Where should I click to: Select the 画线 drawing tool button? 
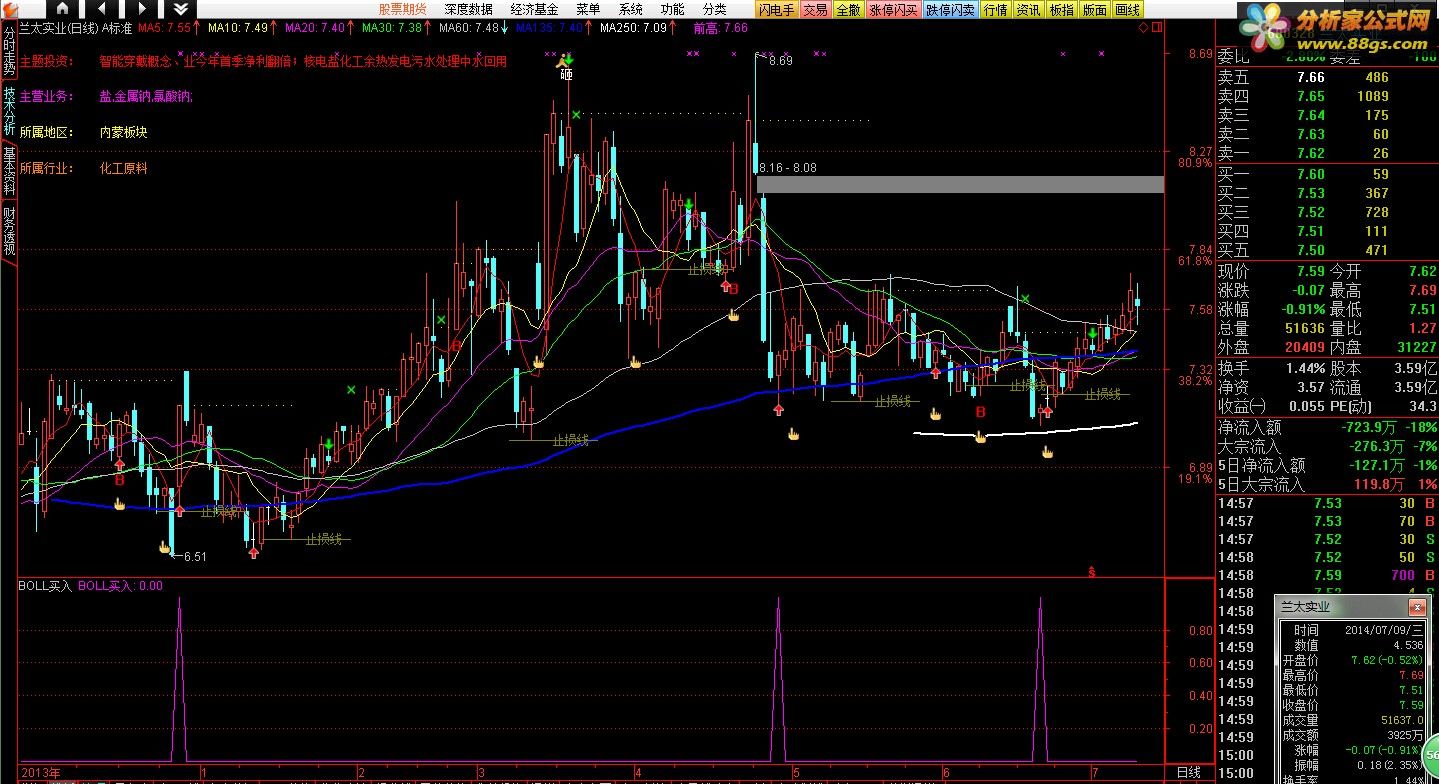pyautogui.click(x=1128, y=10)
